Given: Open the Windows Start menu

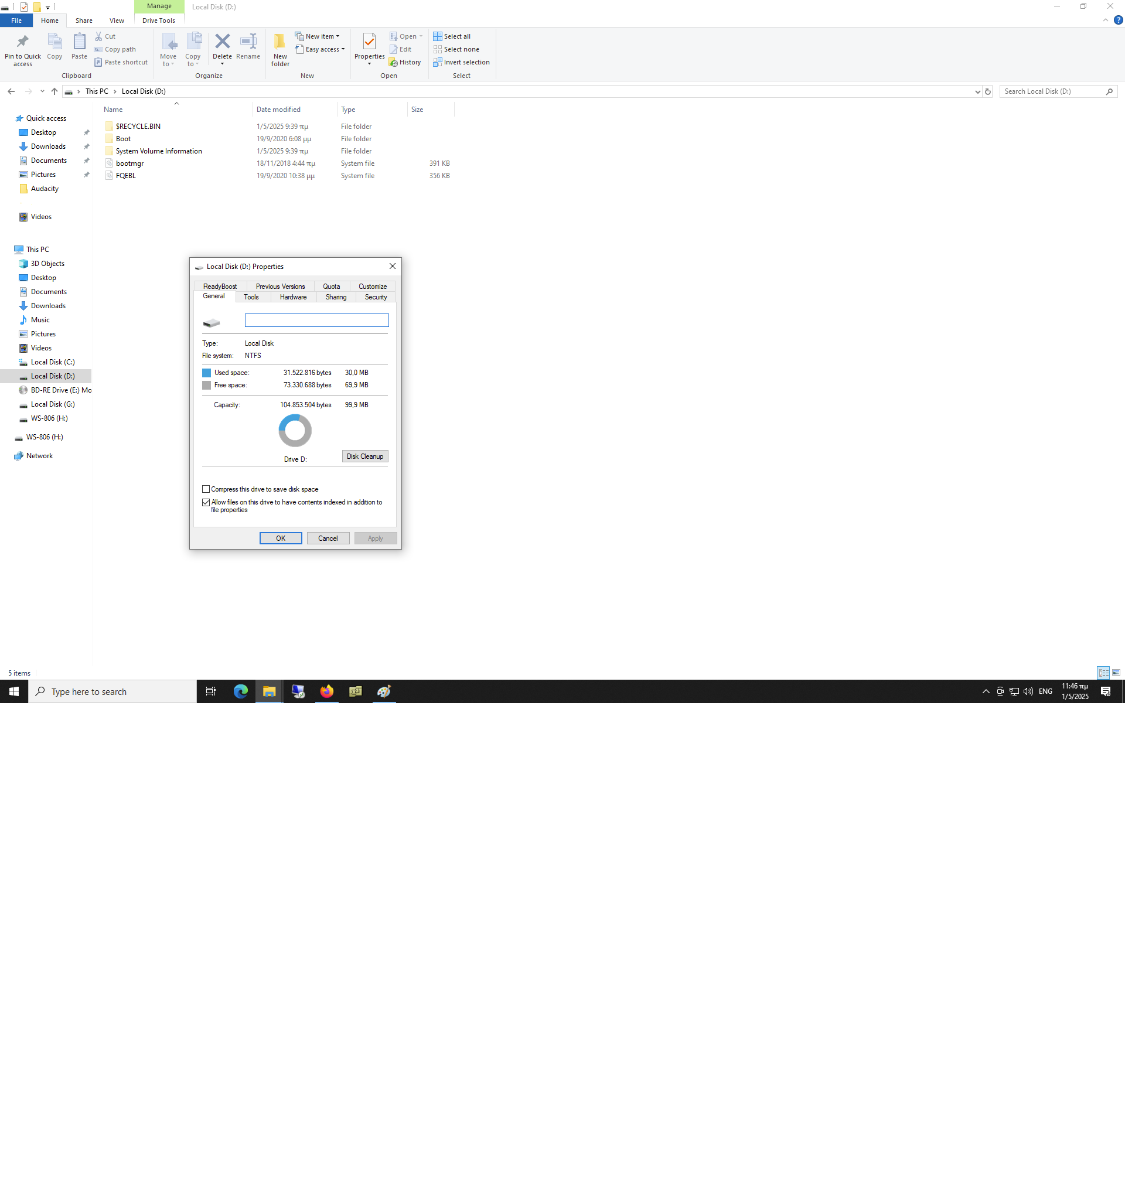Looking at the screenshot, I should point(14,691).
